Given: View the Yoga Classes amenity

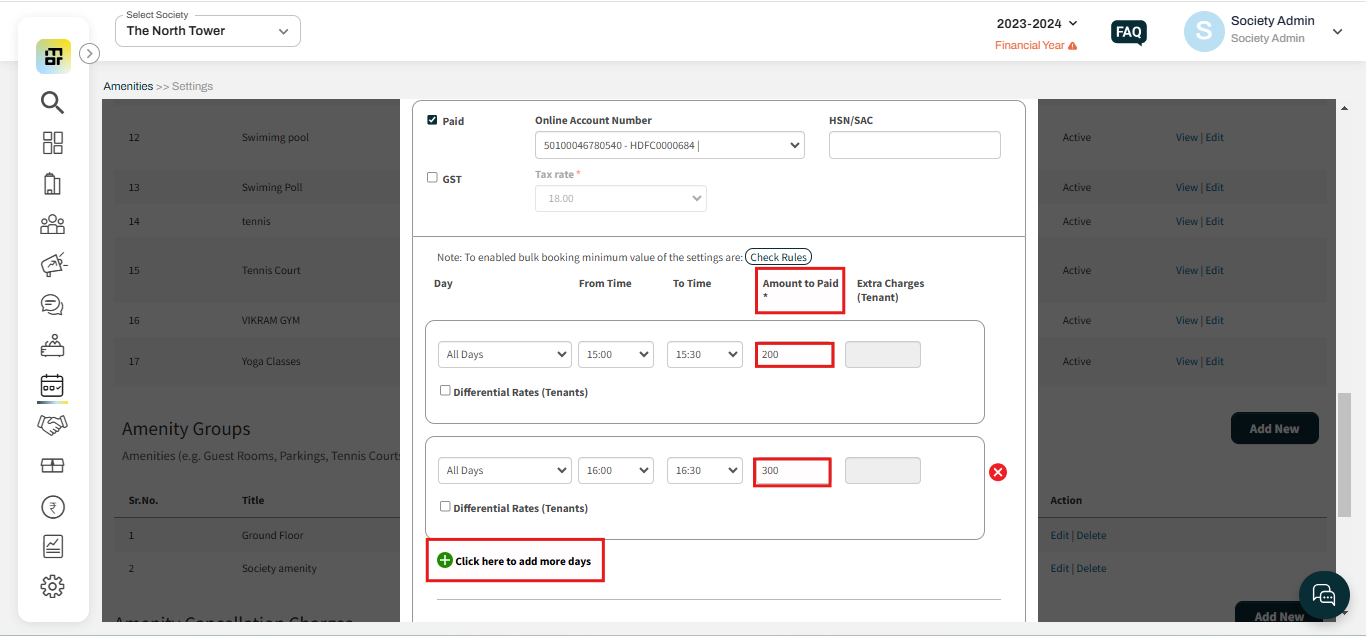Looking at the screenshot, I should coord(1187,362).
